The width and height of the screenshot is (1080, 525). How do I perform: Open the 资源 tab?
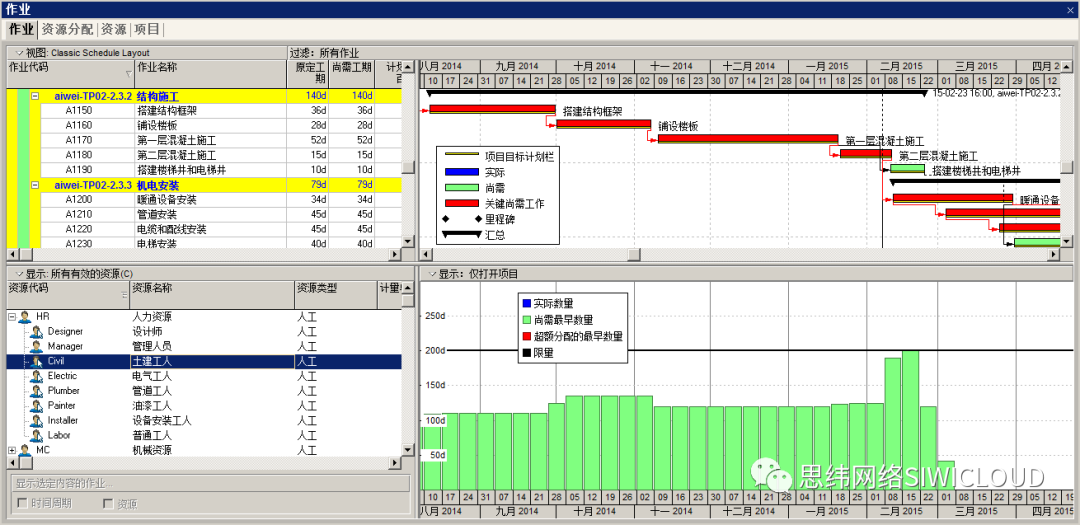114,29
